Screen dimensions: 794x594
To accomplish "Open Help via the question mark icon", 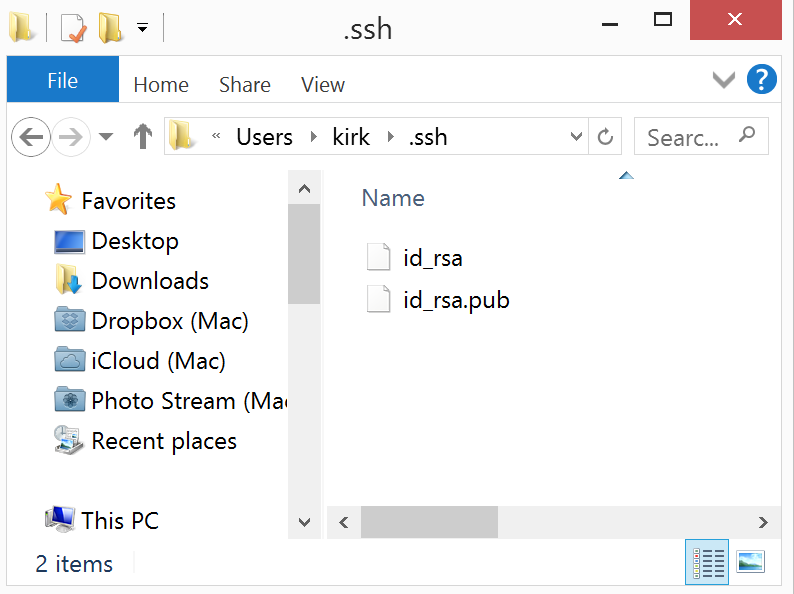I will pos(762,79).
